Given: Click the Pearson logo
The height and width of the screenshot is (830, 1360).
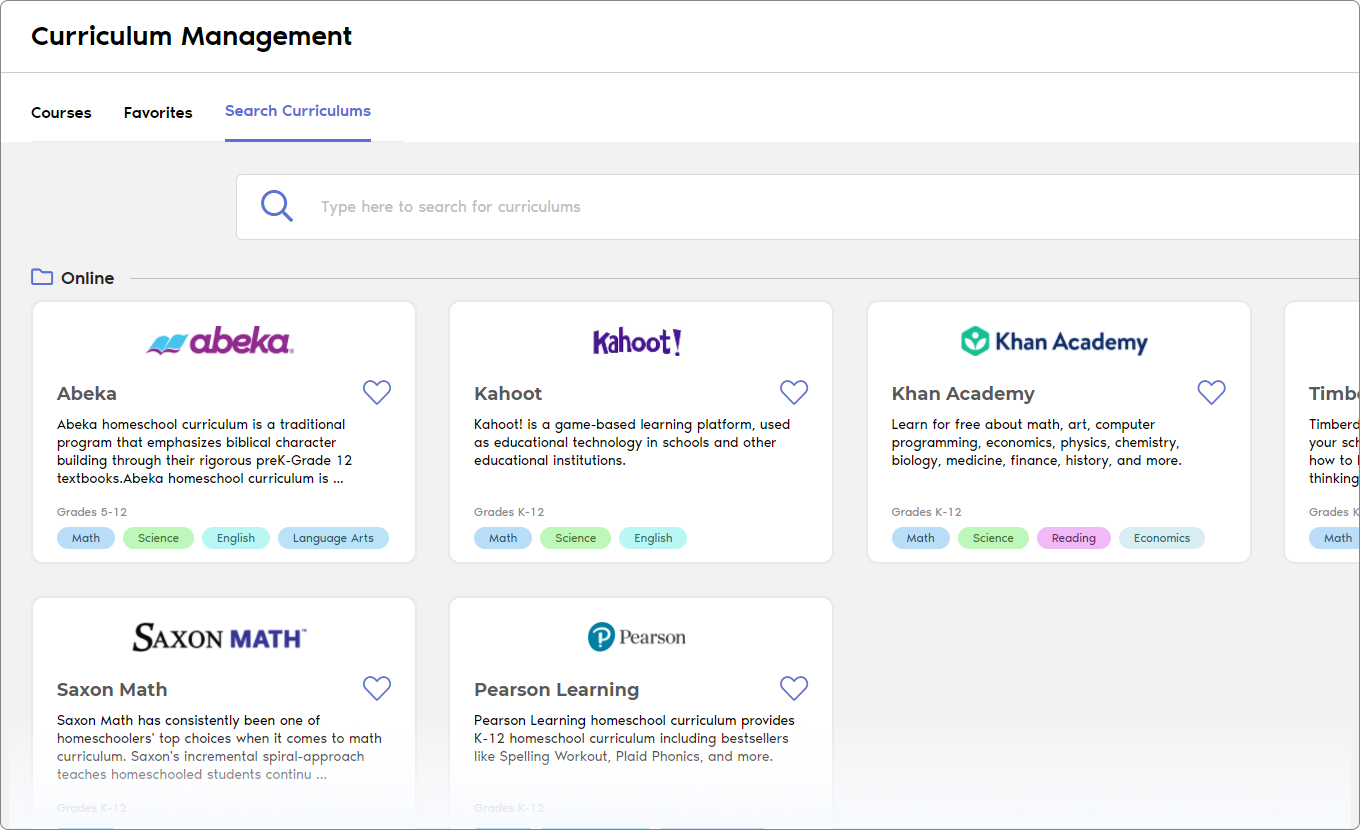Looking at the screenshot, I should click(x=637, y=637).
